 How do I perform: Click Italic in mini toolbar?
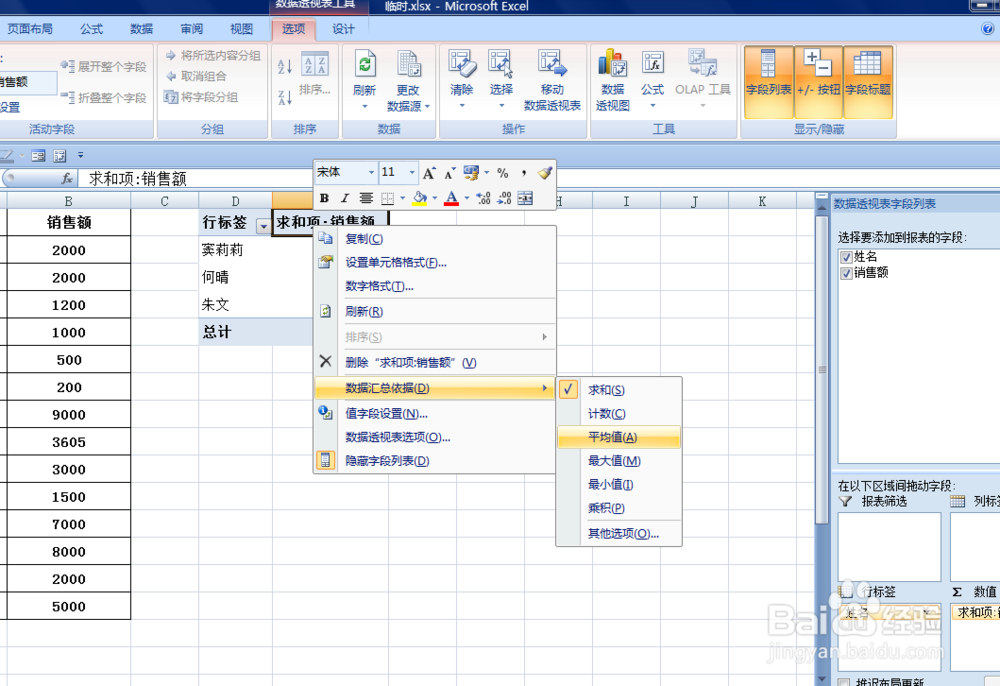pos(344,198)
